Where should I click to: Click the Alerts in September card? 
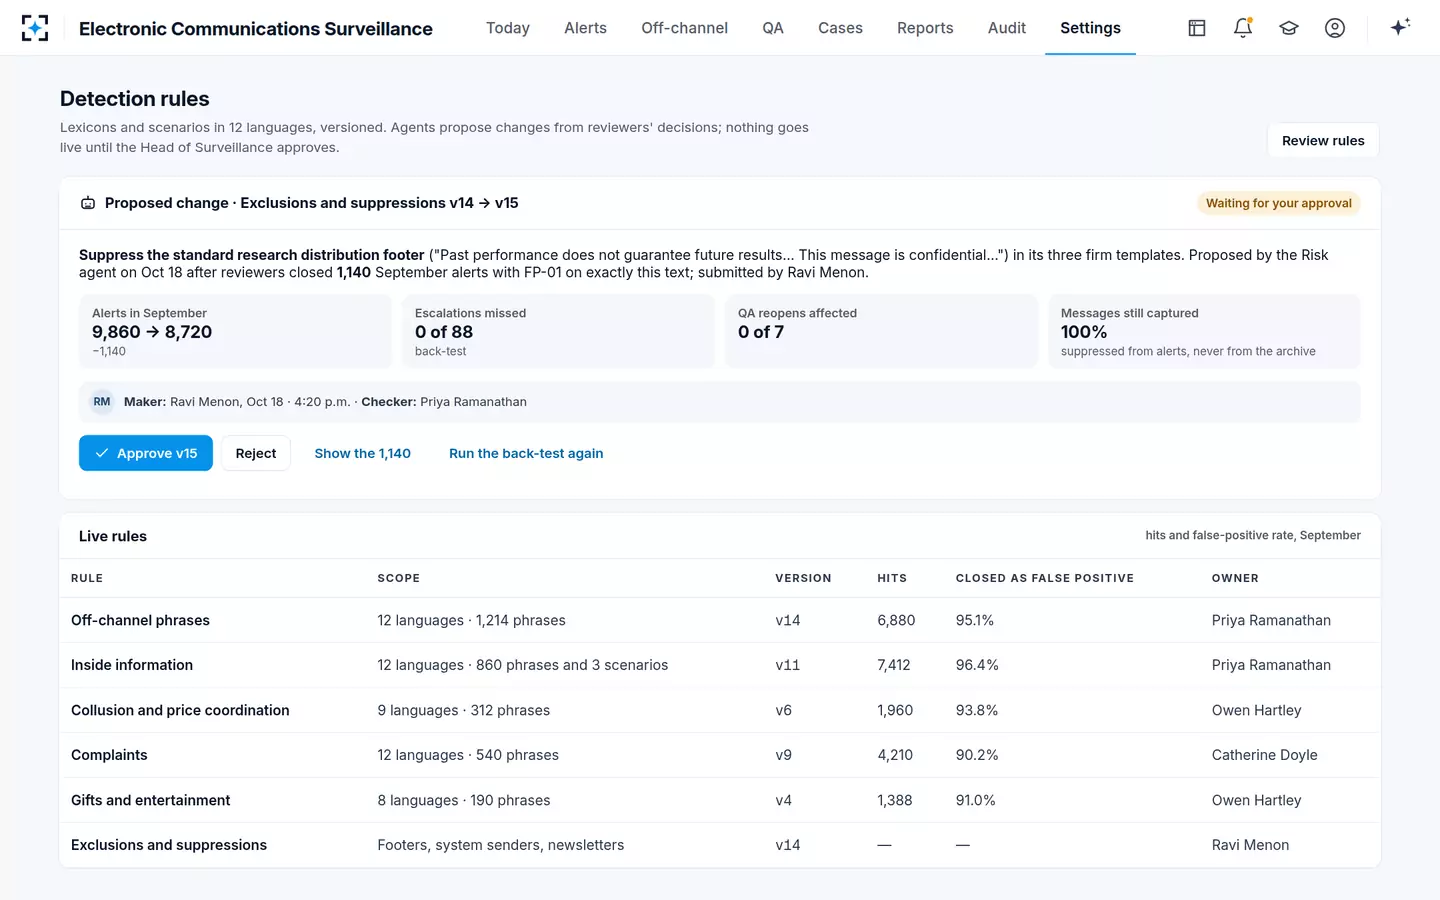(235, 331)
